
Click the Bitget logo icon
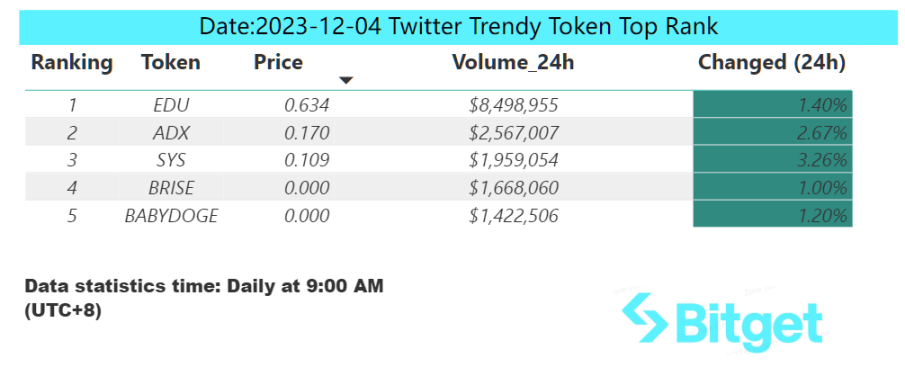tap(644, 317)
